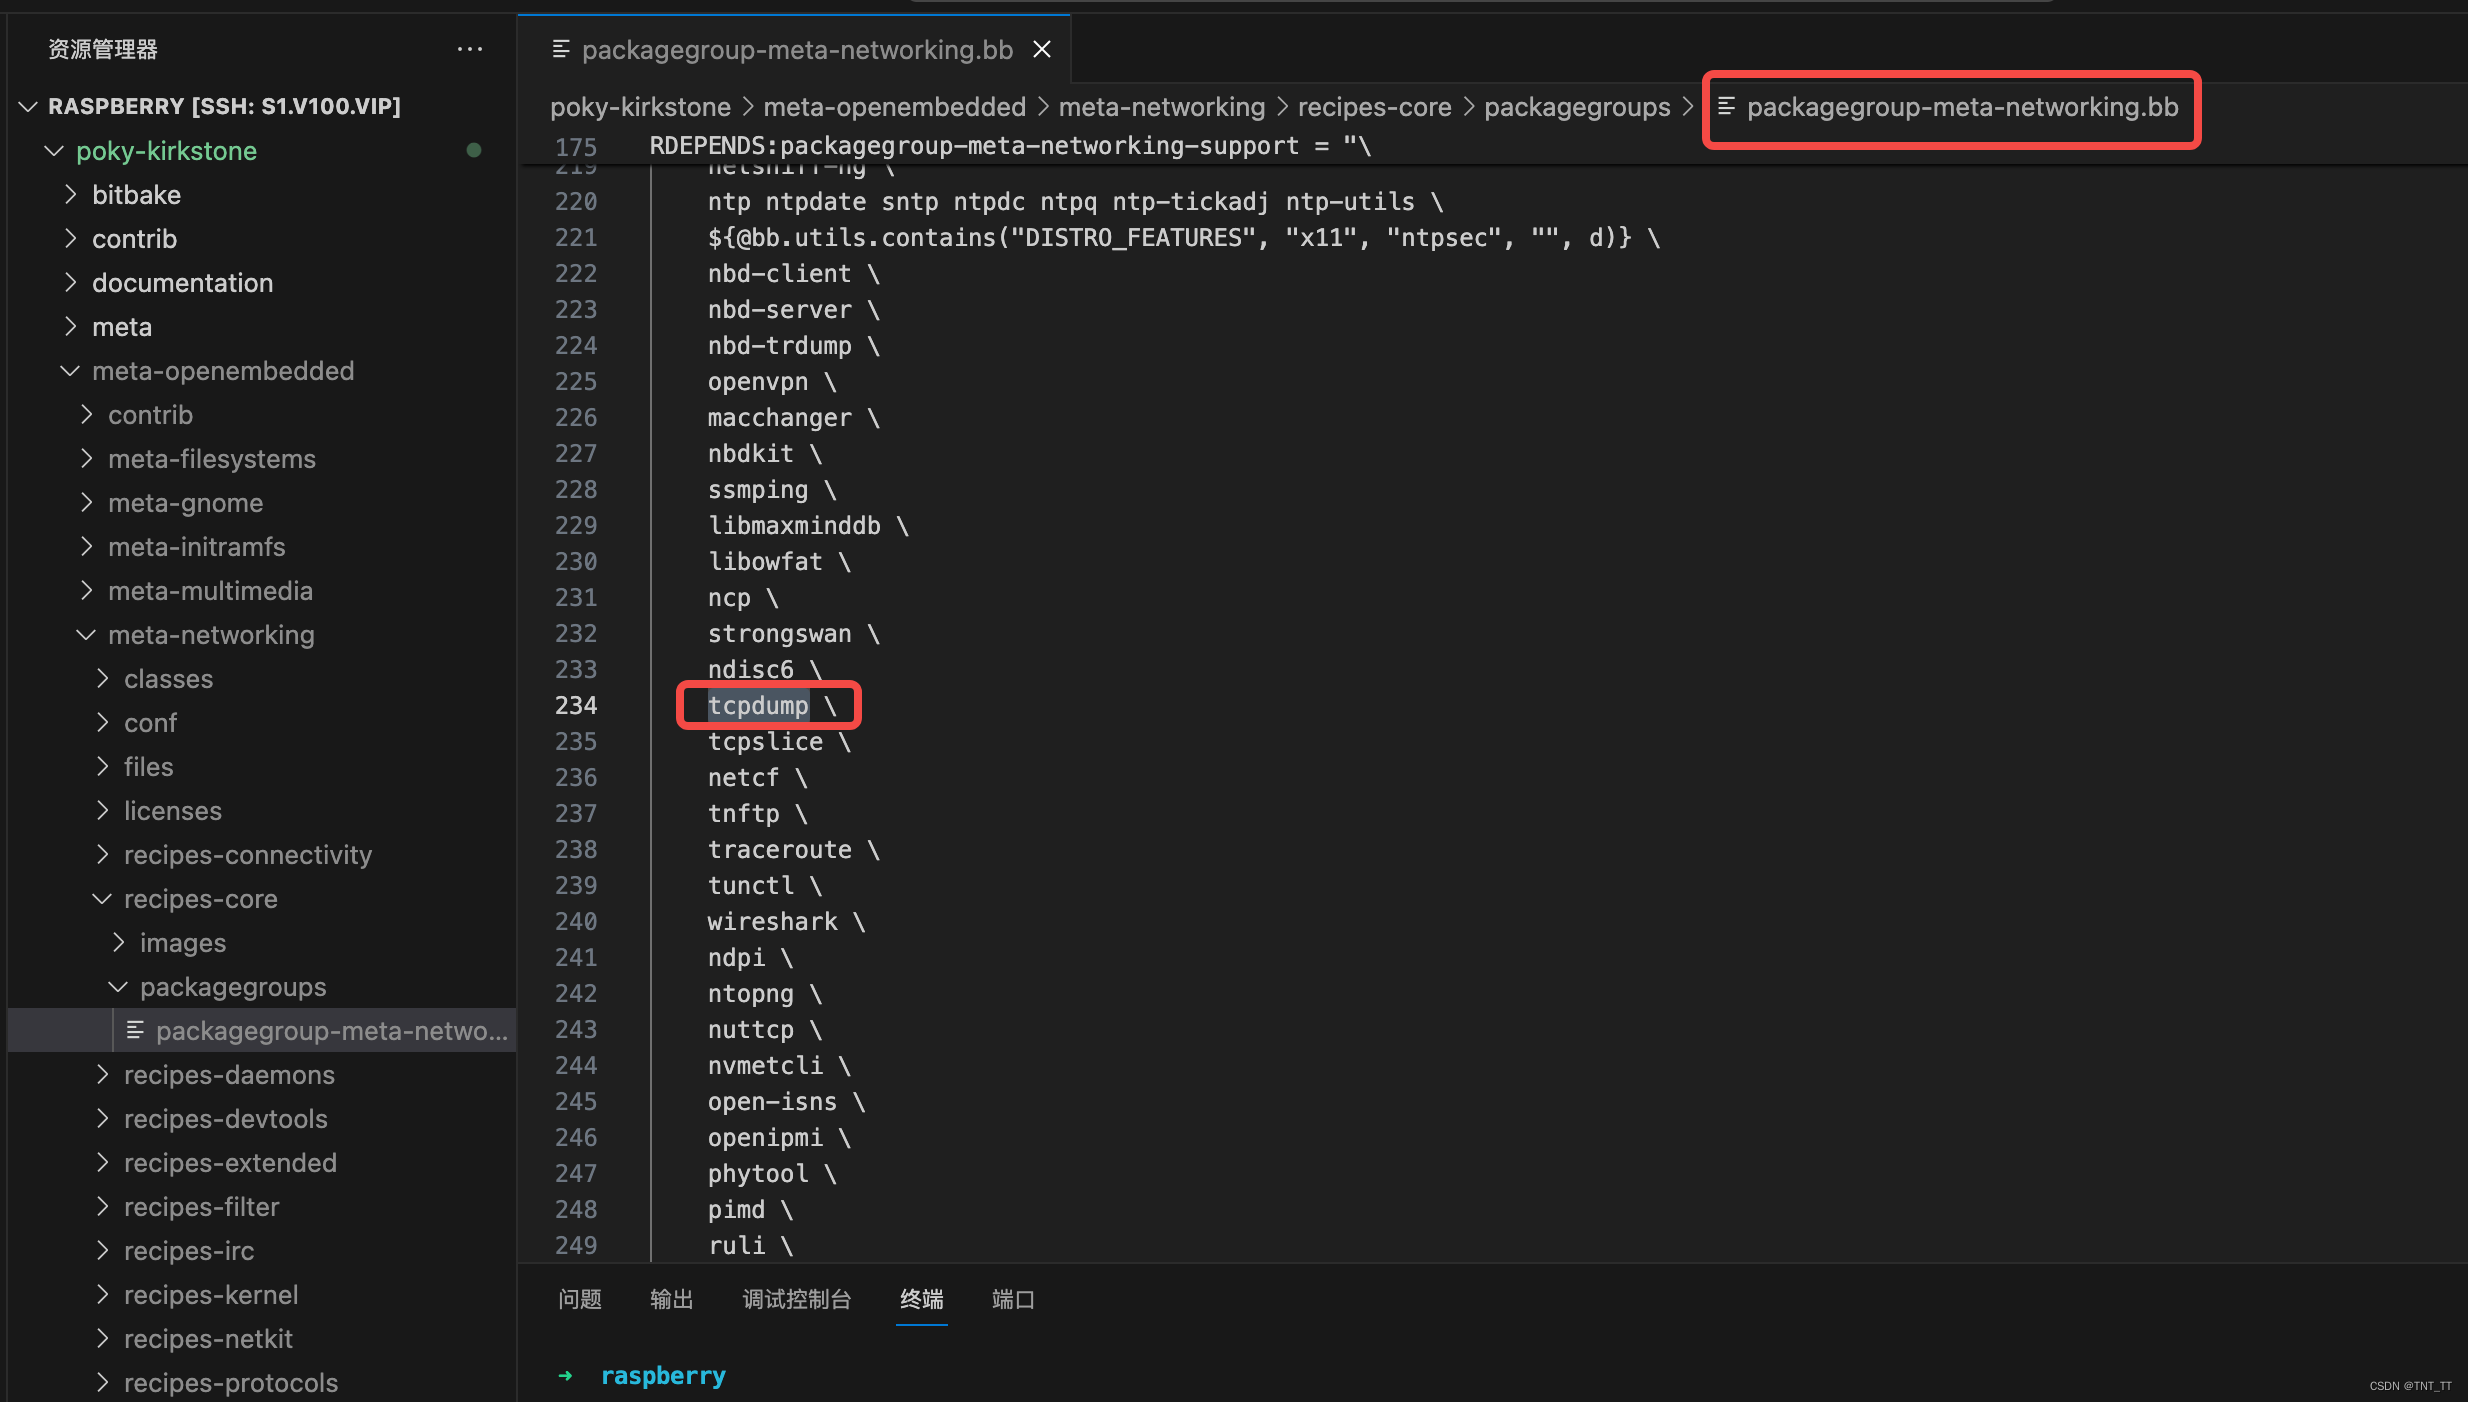Click line number 234 in gutter

click(576, 705)
